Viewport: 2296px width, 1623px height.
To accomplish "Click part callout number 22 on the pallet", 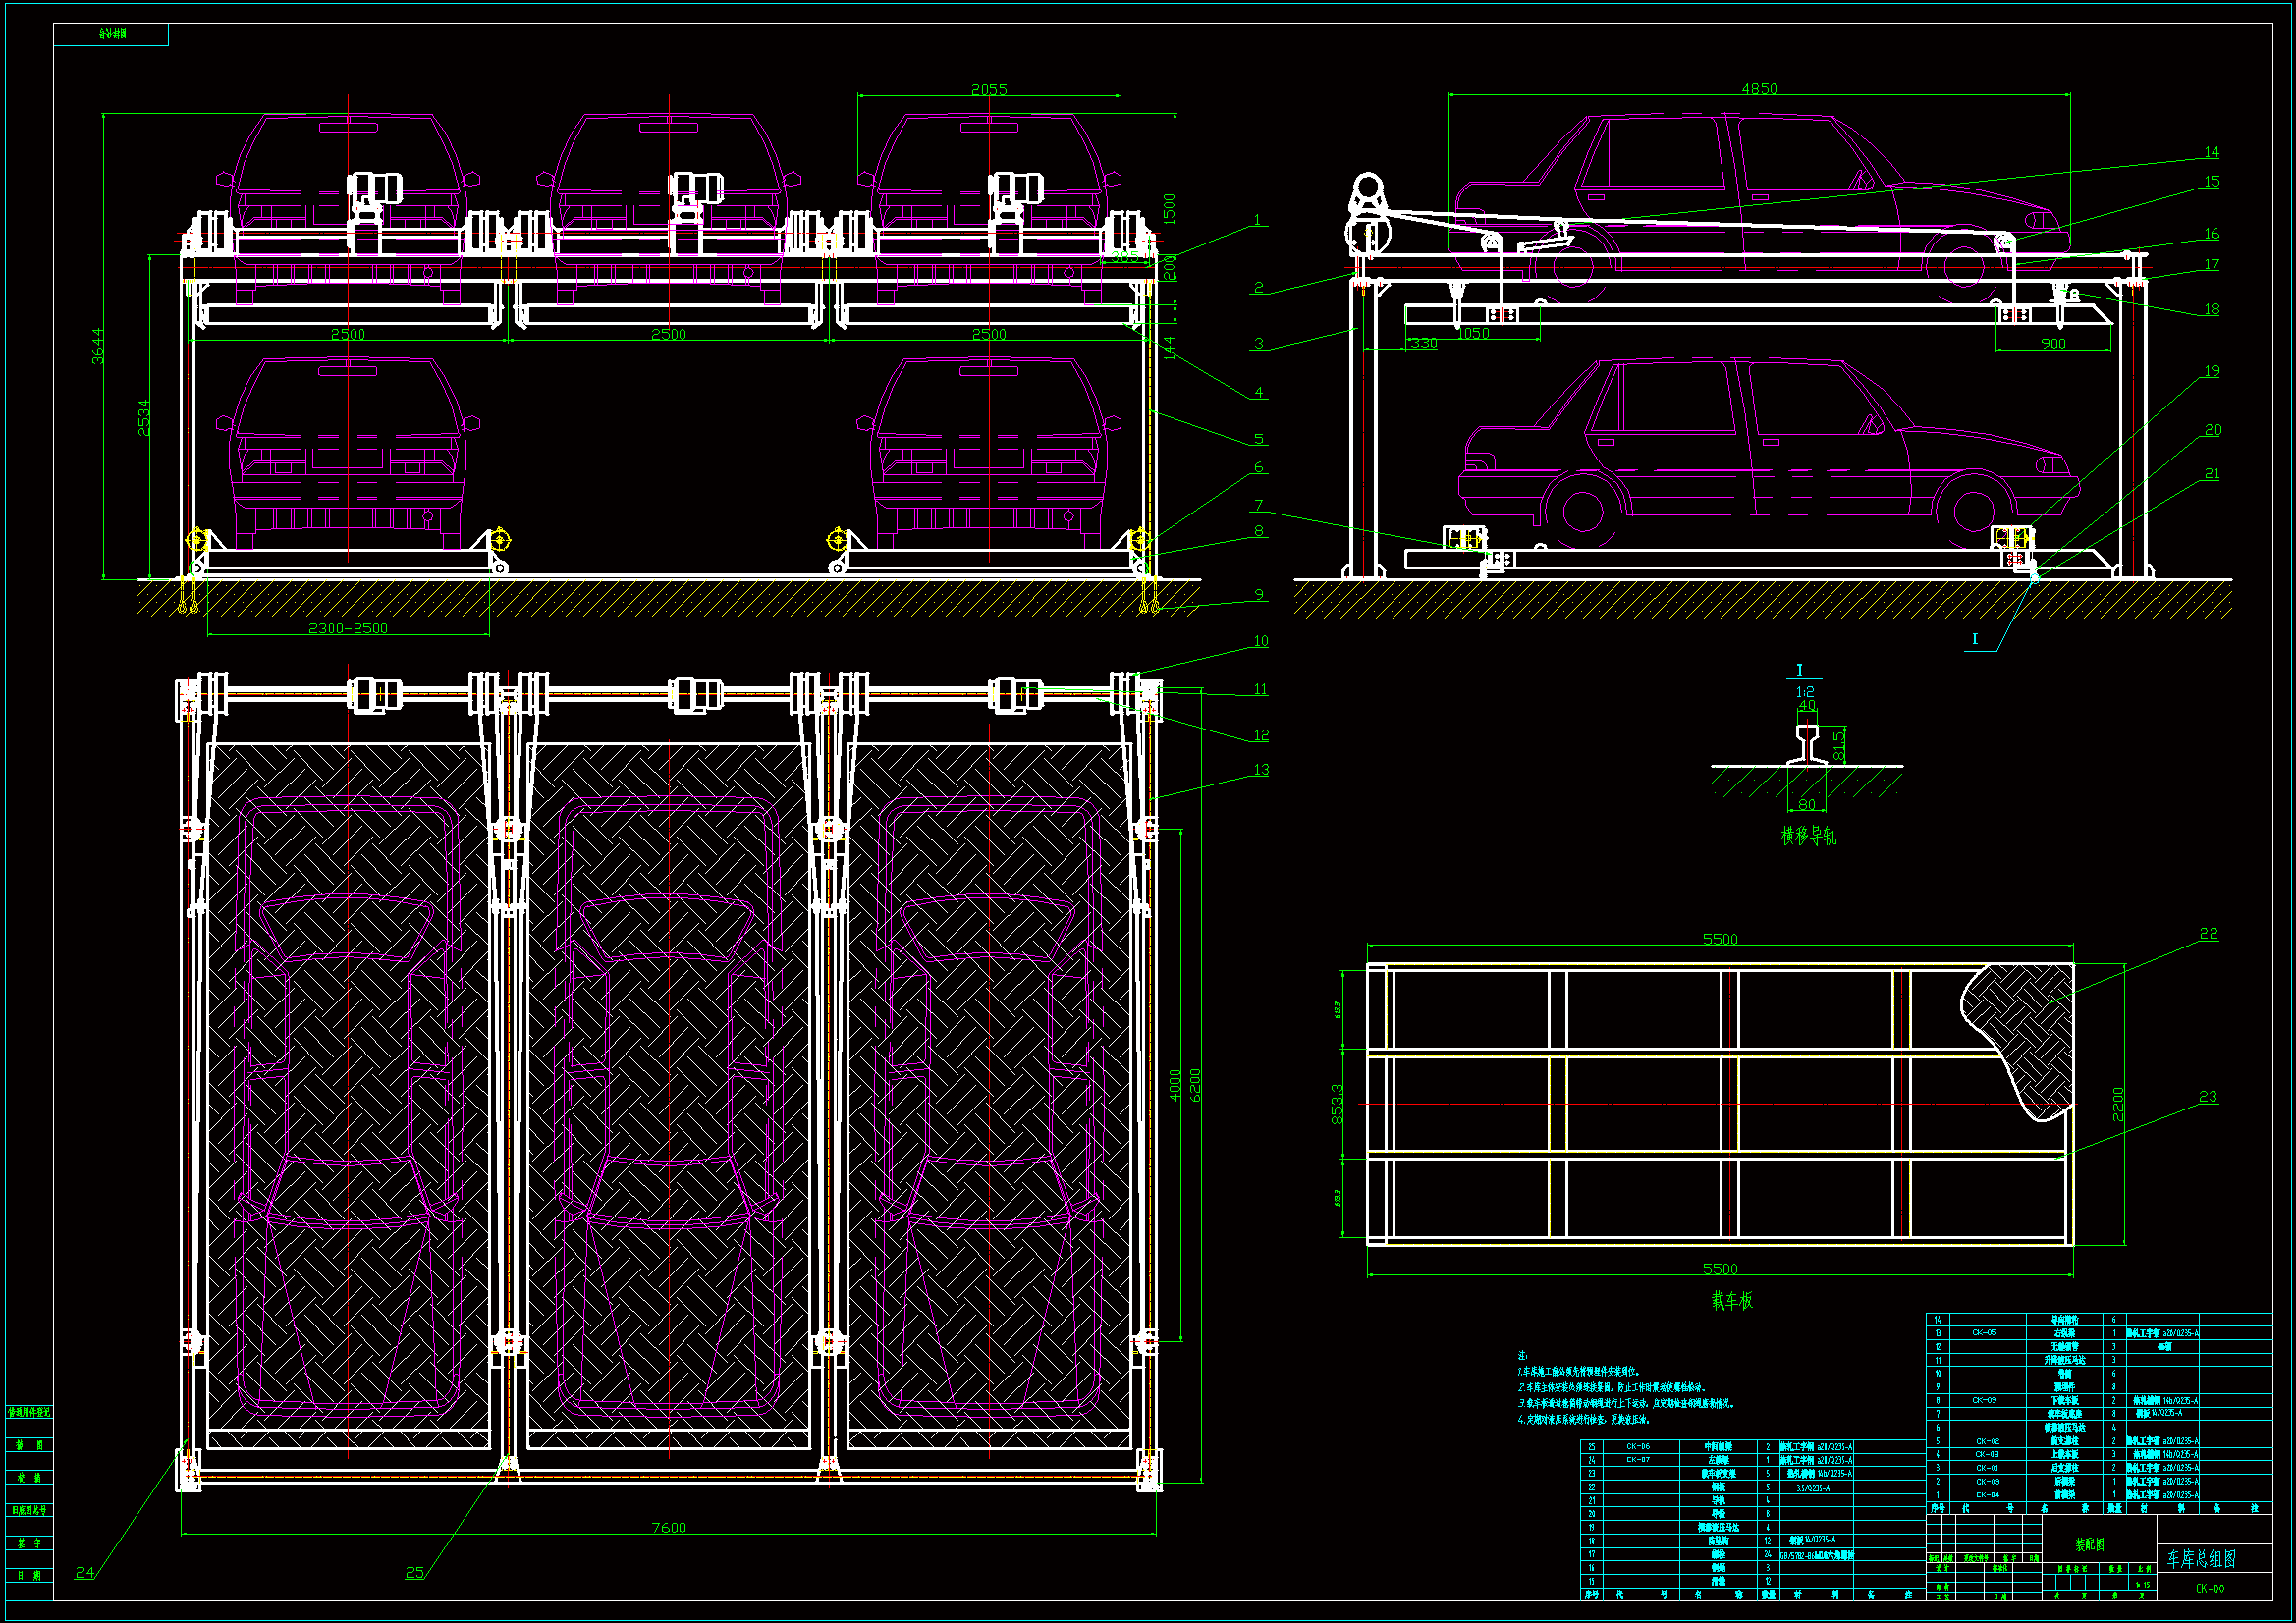I will click(2208, 933).
